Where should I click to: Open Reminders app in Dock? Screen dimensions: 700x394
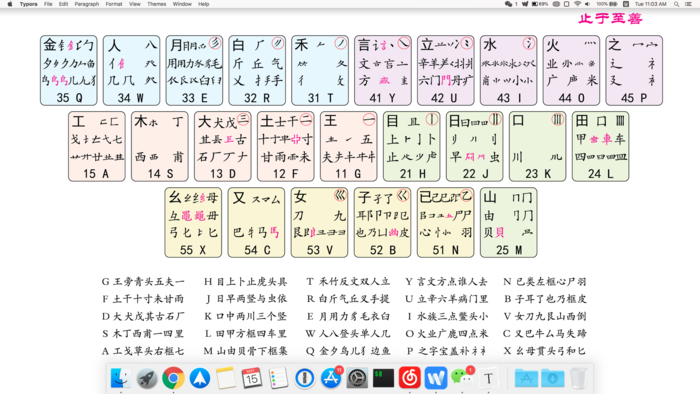click(x=278, y=378)
